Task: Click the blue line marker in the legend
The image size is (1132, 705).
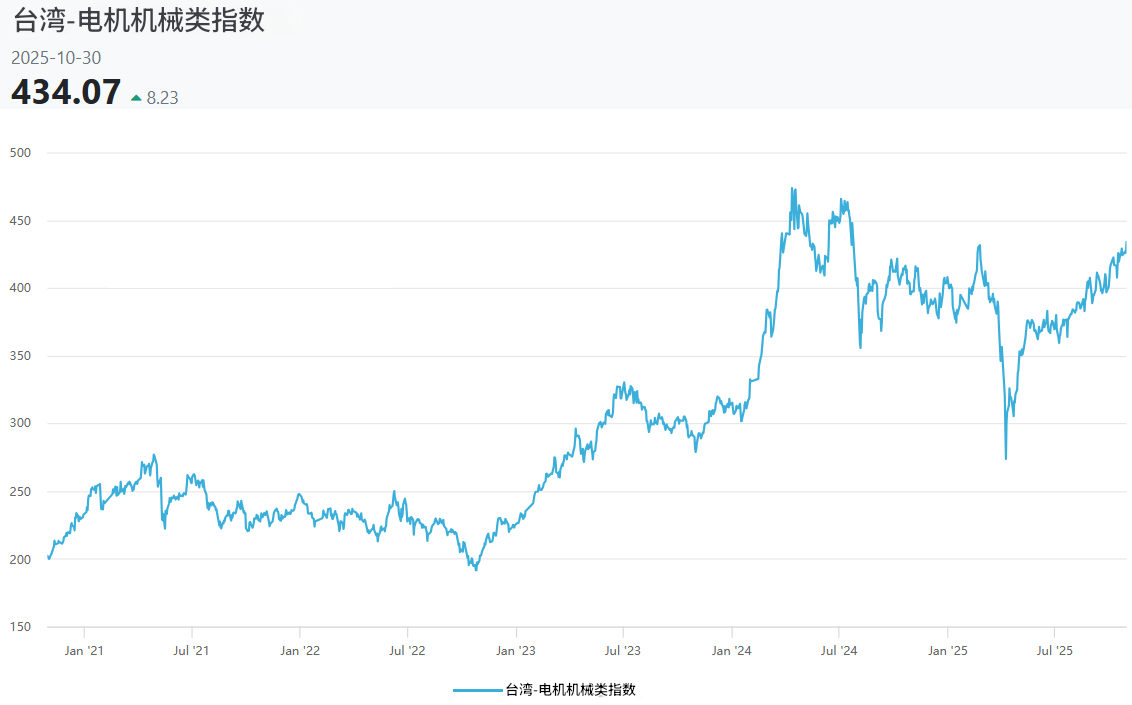Action: (477, 689)
